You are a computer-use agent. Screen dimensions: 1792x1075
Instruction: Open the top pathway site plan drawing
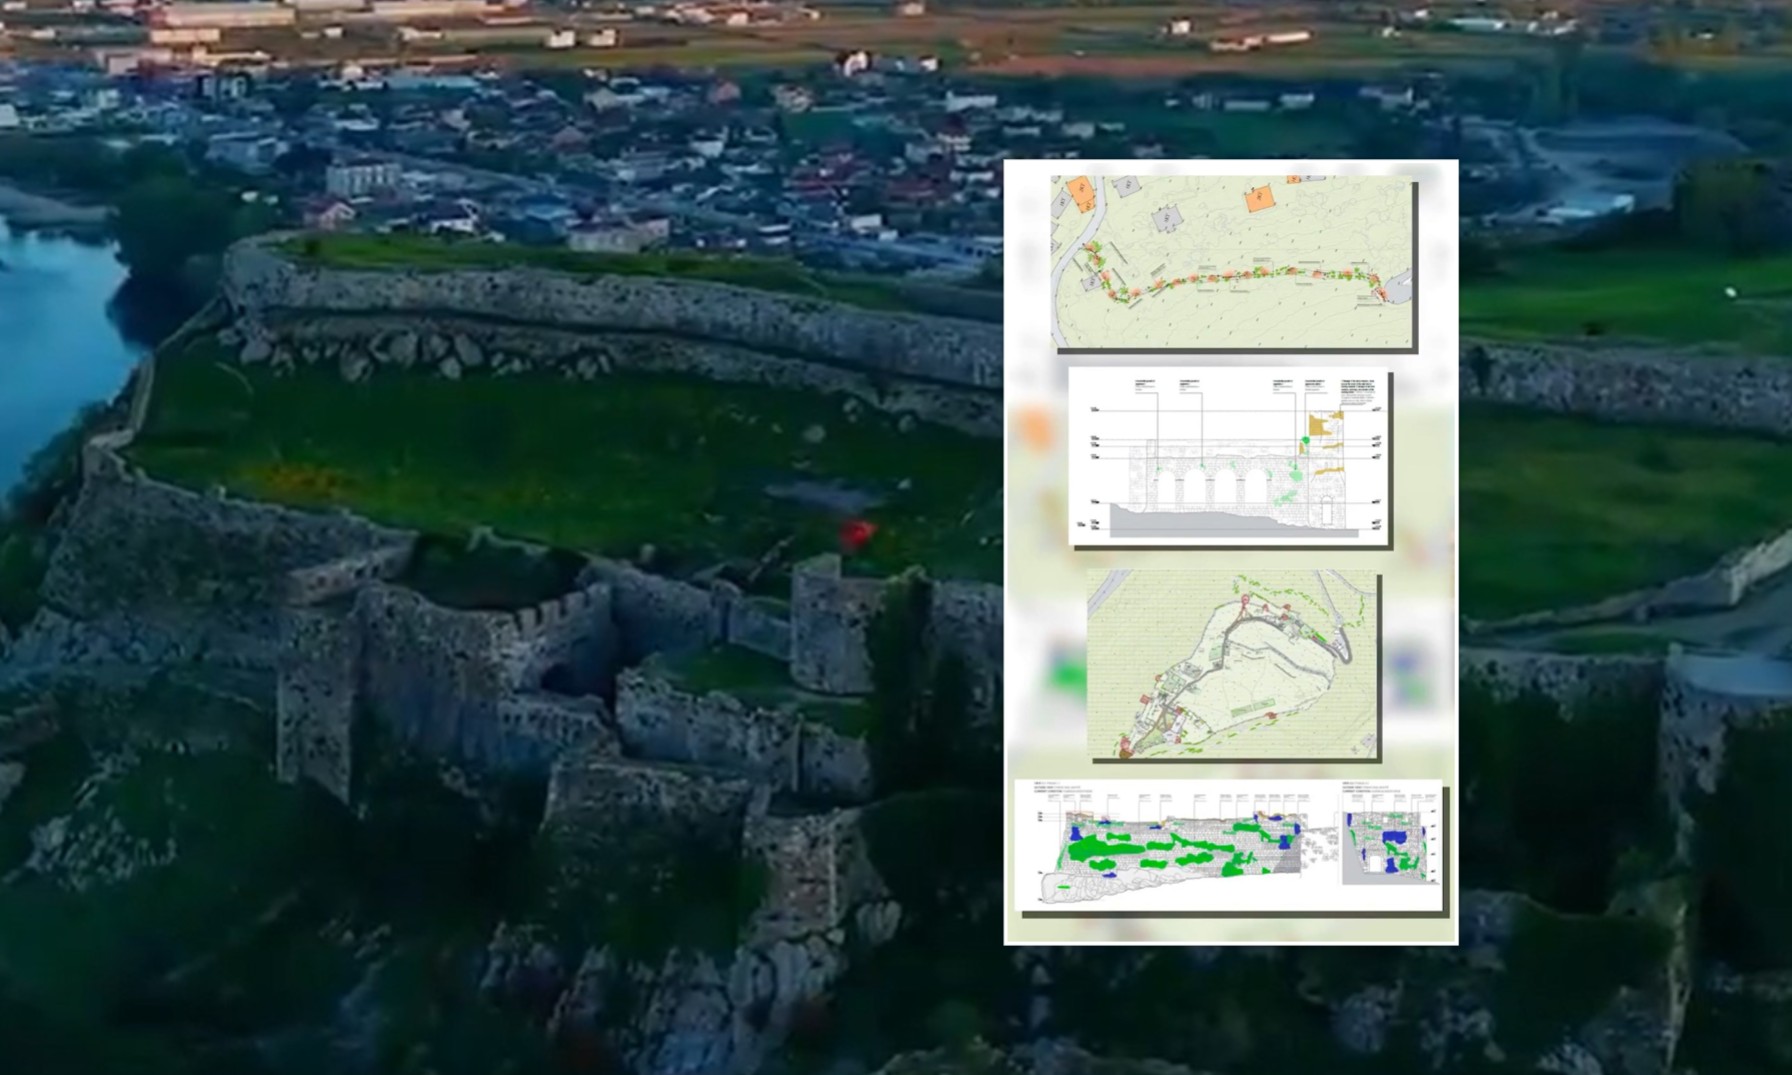click(x=1233, y=262)
